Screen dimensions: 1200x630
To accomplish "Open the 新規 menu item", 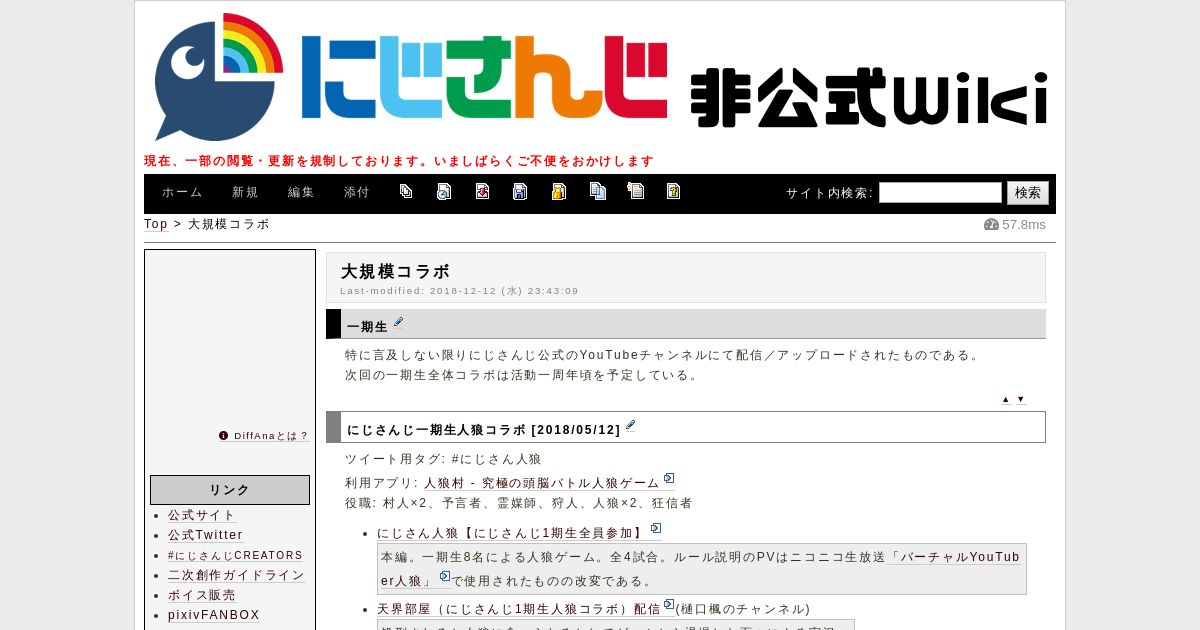I will click(x=245, y=193).
